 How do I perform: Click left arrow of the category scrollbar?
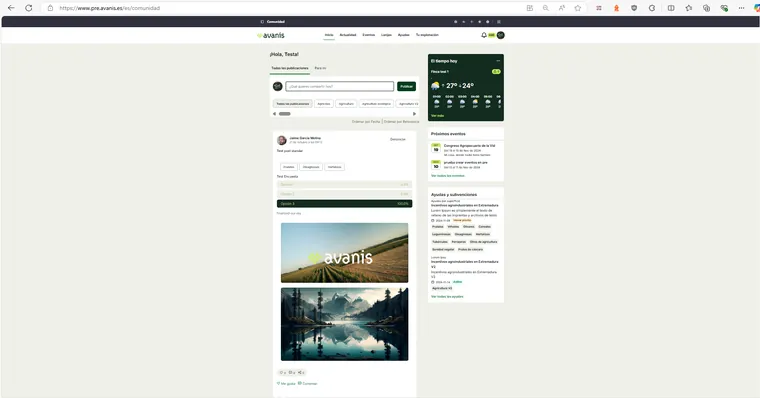pos(274,114)
